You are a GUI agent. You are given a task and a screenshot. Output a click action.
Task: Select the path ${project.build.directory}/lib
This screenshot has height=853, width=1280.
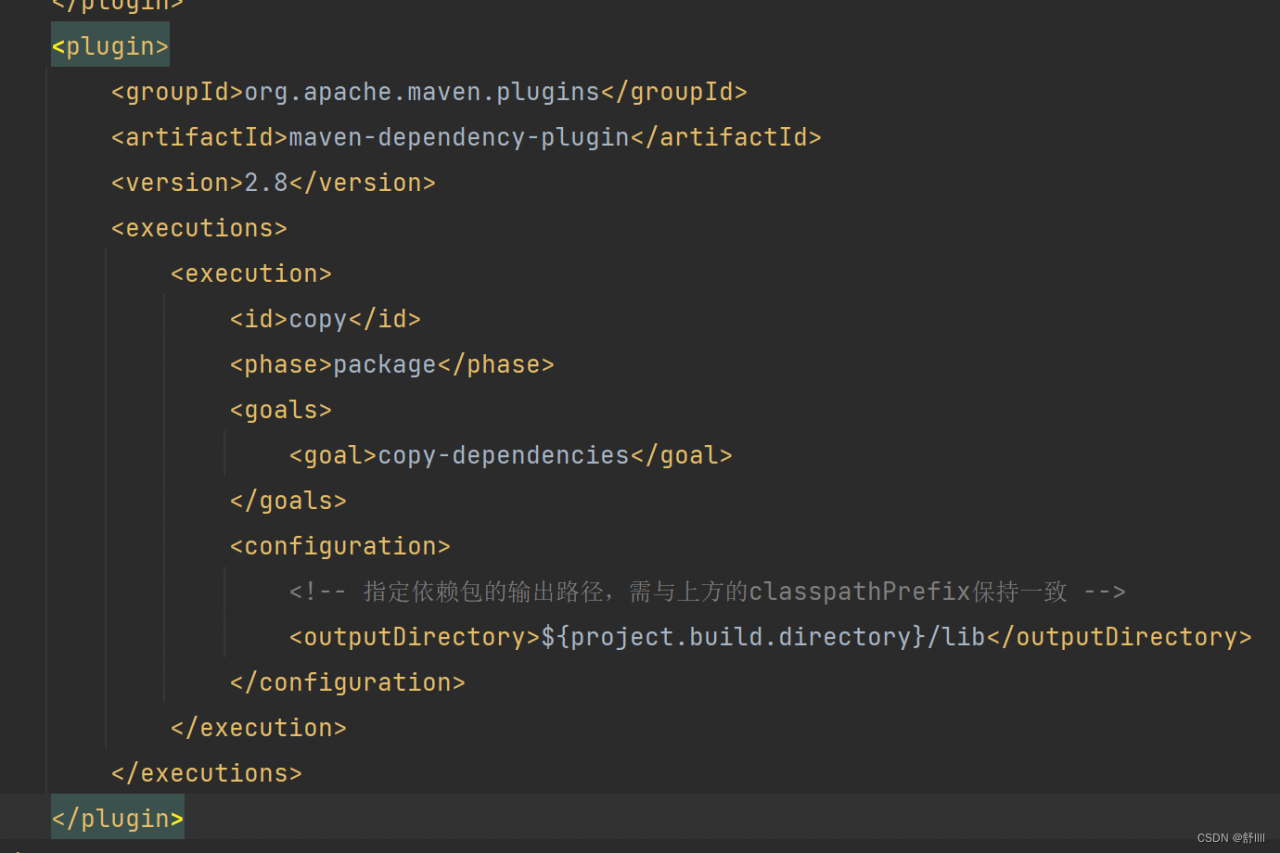pyautogui.click(x=764, y=637)
